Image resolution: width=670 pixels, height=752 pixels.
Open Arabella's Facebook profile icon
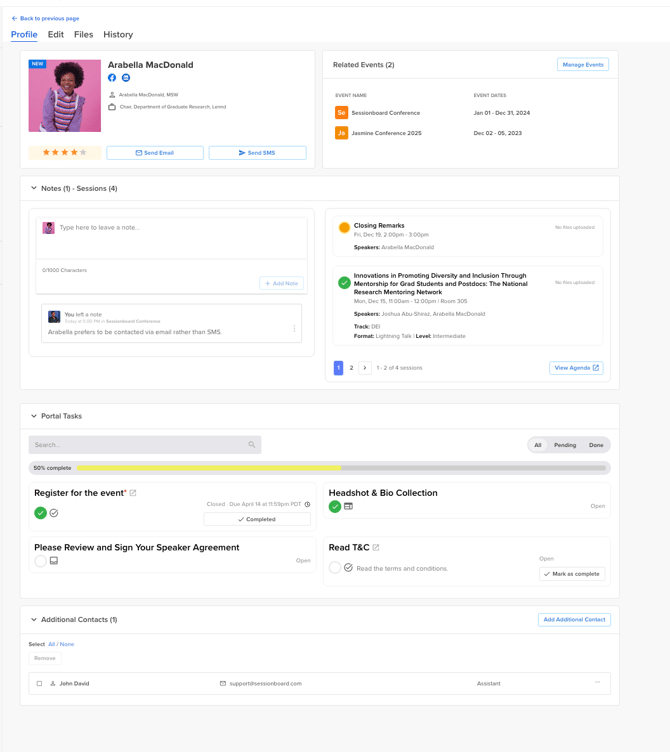[112, 78]
